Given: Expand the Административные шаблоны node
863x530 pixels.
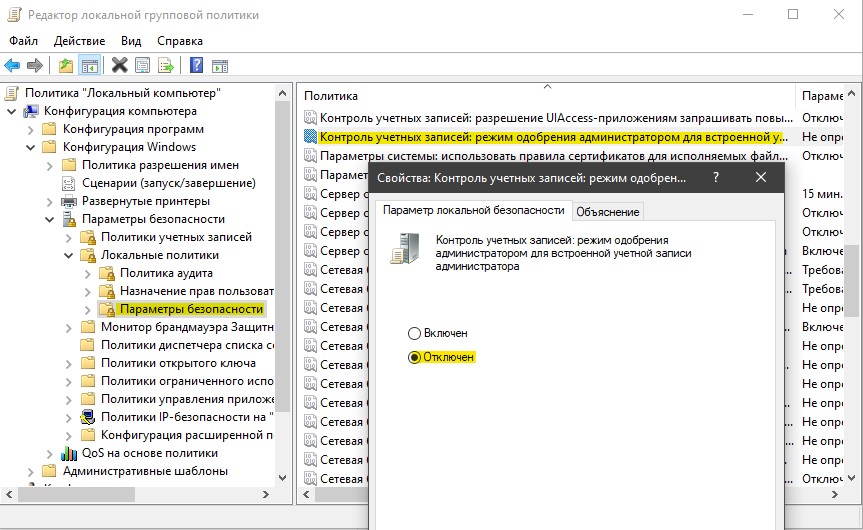Looking at the screenshot, I should 31,472.
